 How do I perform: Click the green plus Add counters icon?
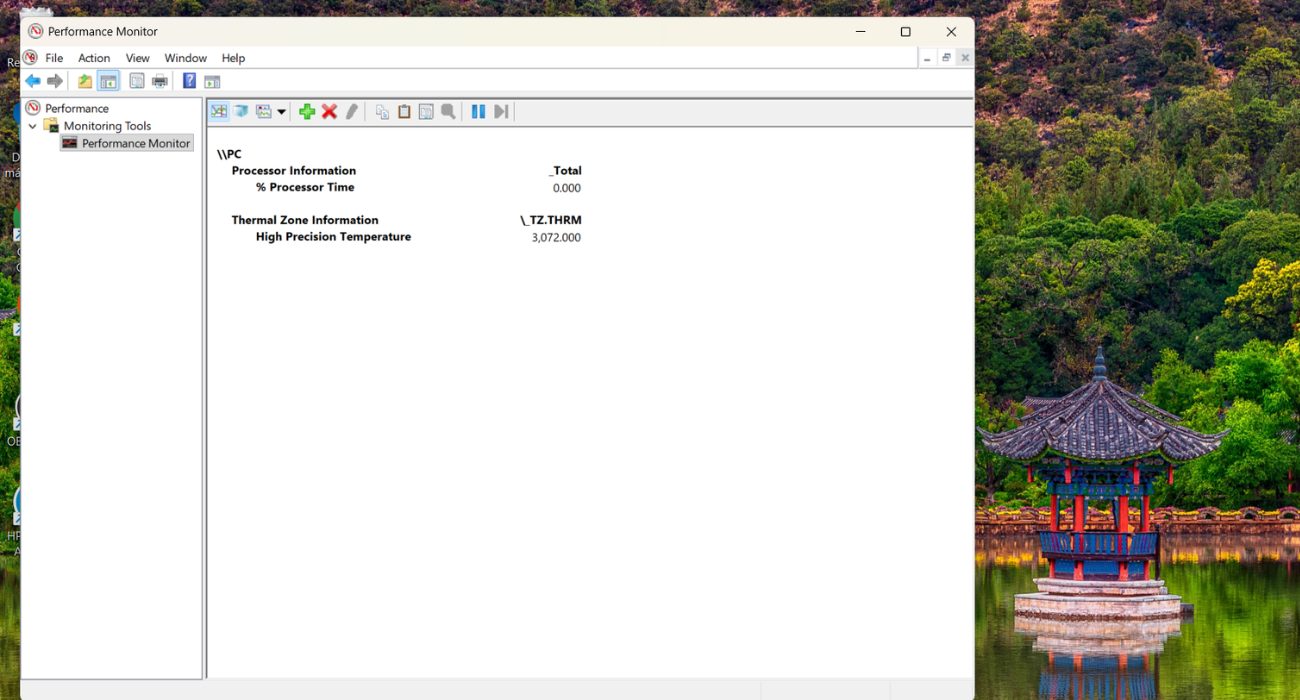coord(307,111)
